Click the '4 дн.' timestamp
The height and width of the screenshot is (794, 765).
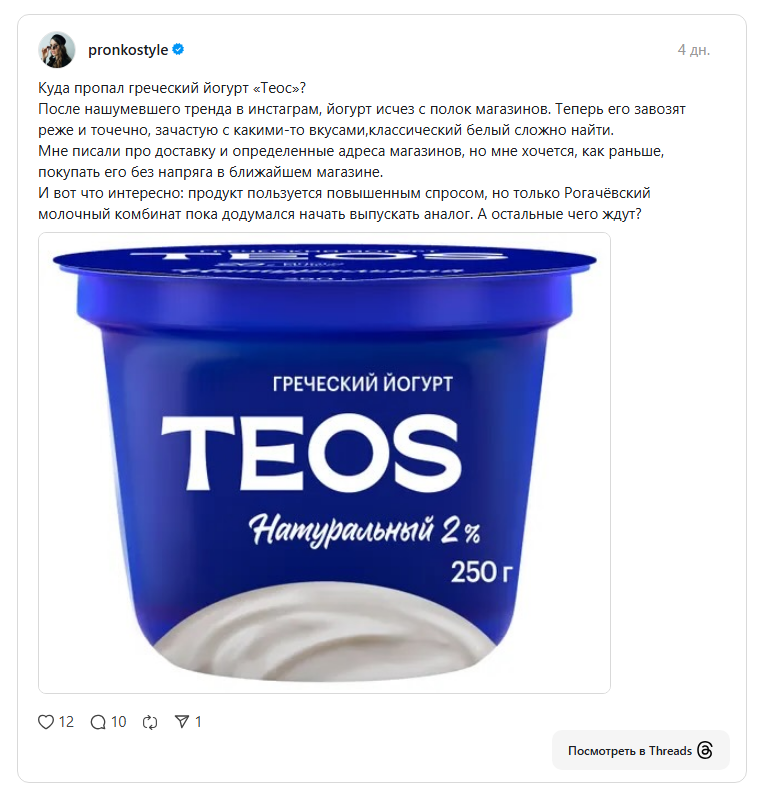tap(694, 50)
